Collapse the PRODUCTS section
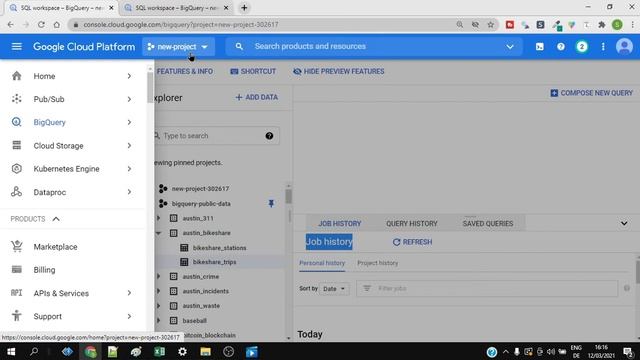This screenshot has height=360, width=640. tap(56, 219)
